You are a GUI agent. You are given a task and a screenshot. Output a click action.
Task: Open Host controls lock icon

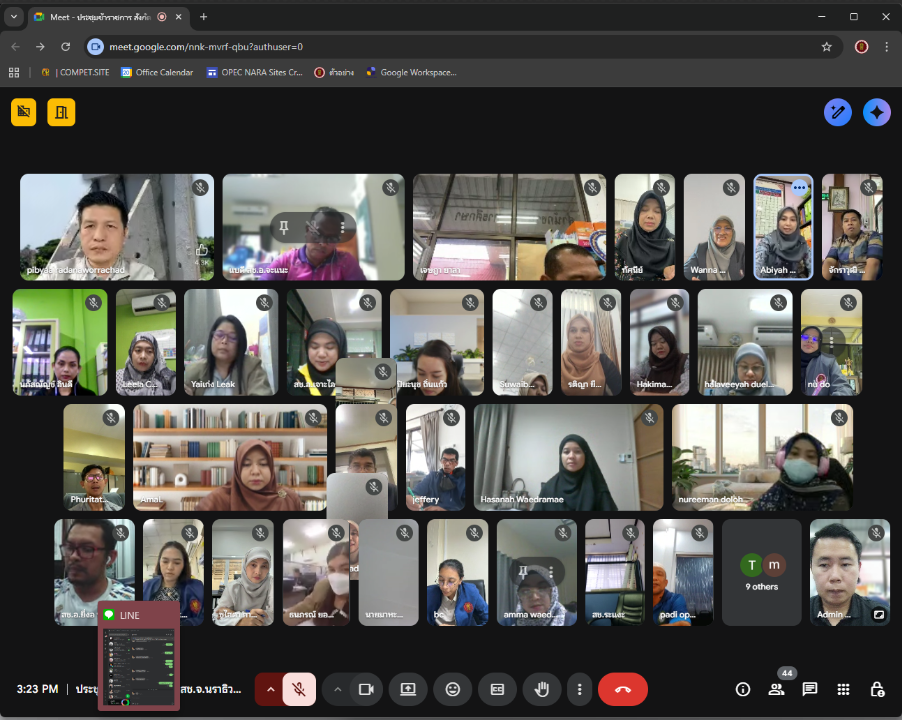tap(877, 689)
